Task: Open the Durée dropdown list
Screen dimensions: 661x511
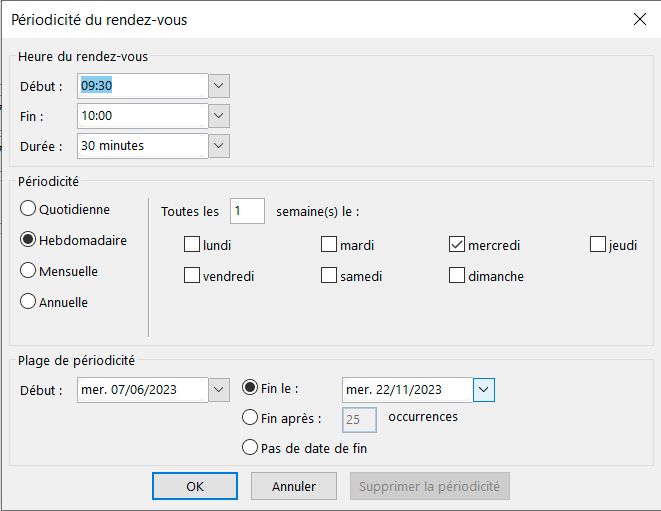Action: tap(219, 146)
